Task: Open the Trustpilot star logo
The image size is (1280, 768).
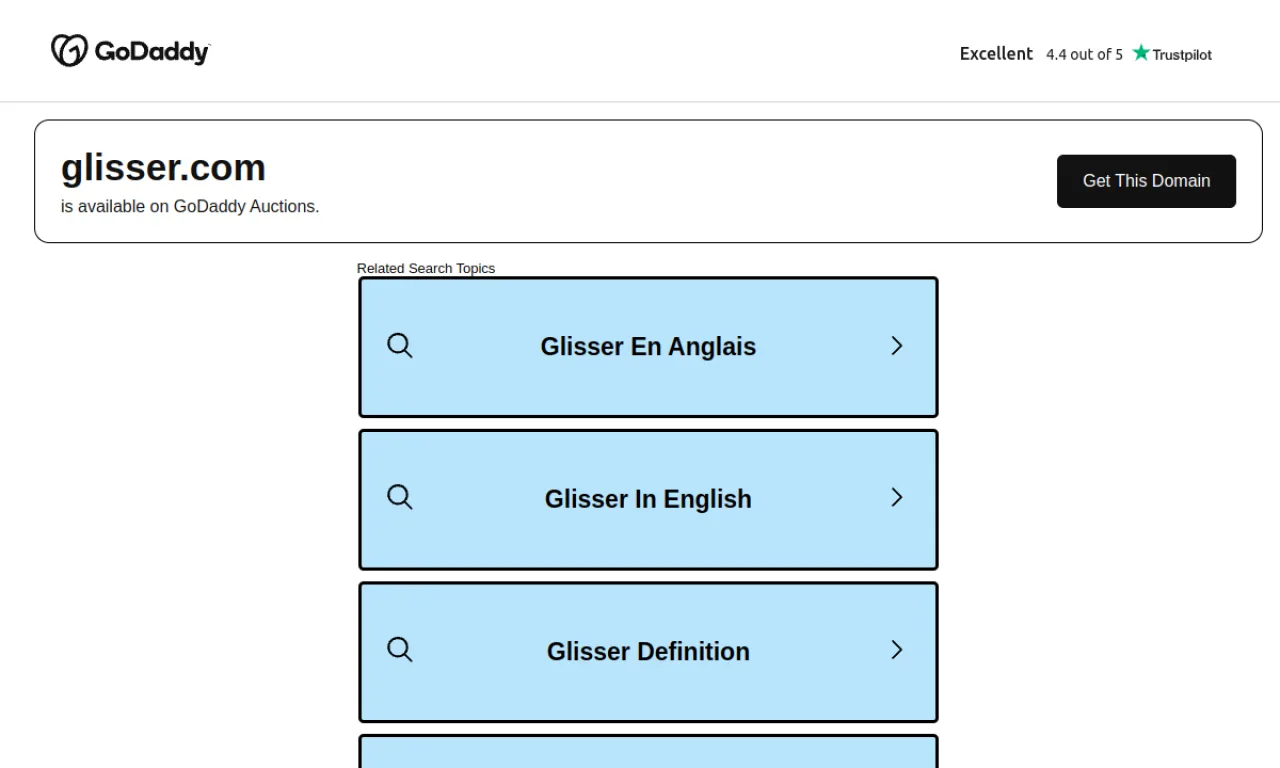Action: click(1172, 54)
